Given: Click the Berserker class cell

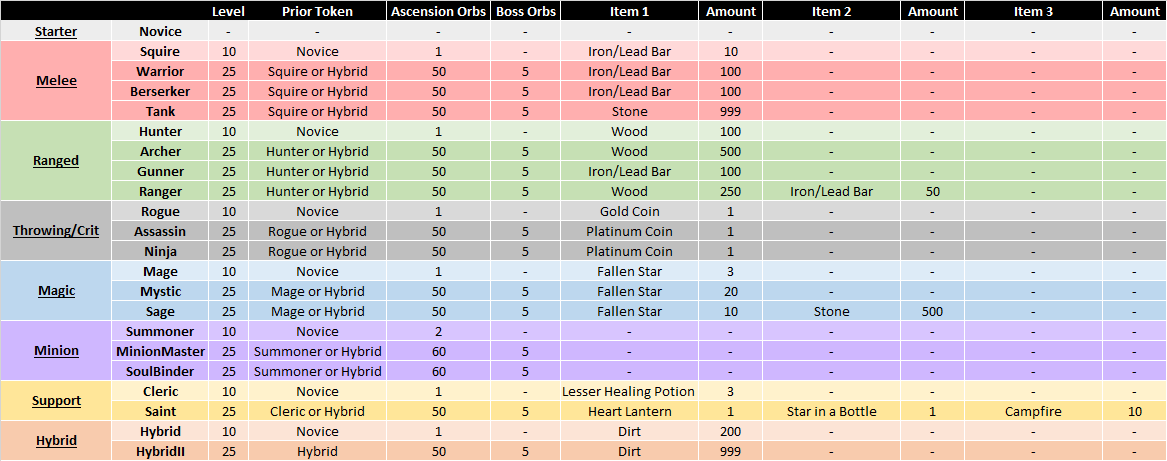Looking at the screenshot, I should point(161,92).
